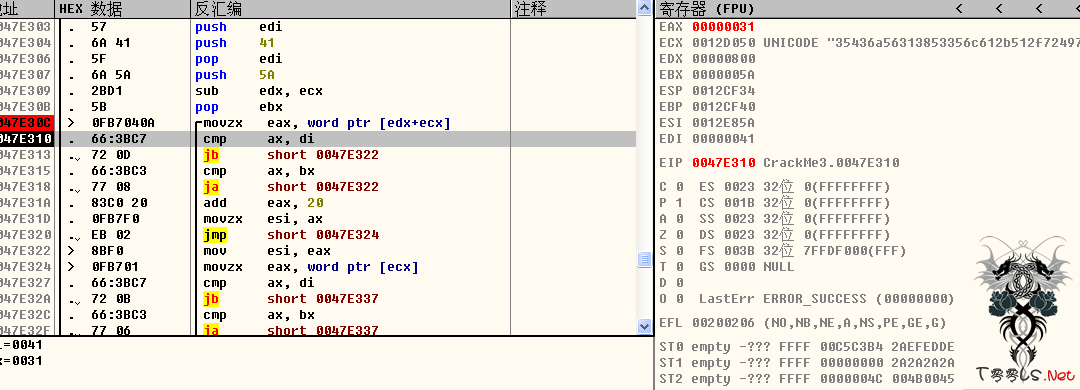Click the P flag bit value

click(x=679, y=203)
